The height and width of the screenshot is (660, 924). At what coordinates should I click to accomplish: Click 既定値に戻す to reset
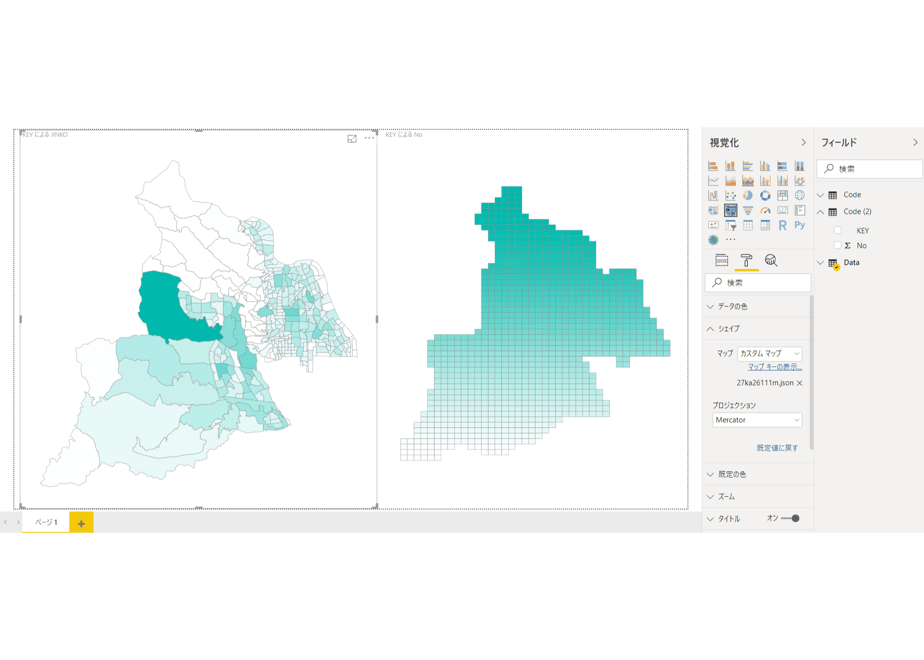tap(777, 448)
